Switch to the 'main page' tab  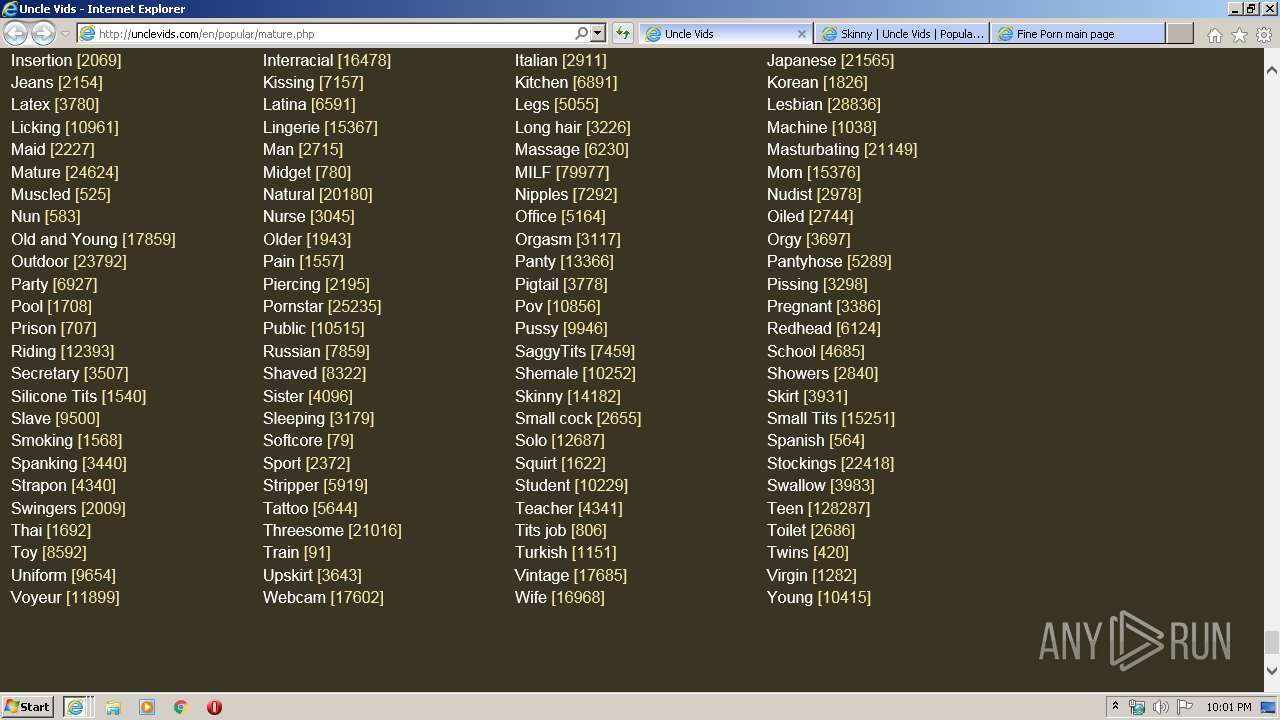pyautogui.click(x=1078, y=34)
